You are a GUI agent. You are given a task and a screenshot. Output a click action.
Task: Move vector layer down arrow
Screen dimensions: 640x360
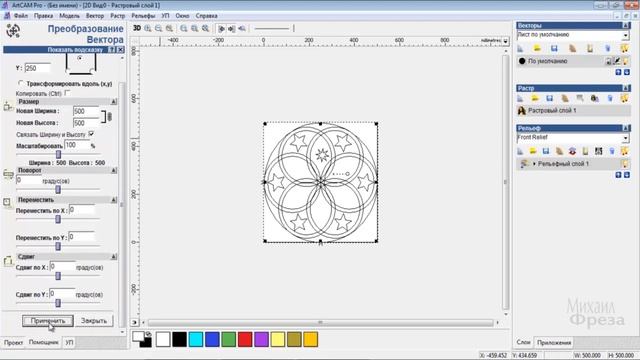tap(627, 72)
